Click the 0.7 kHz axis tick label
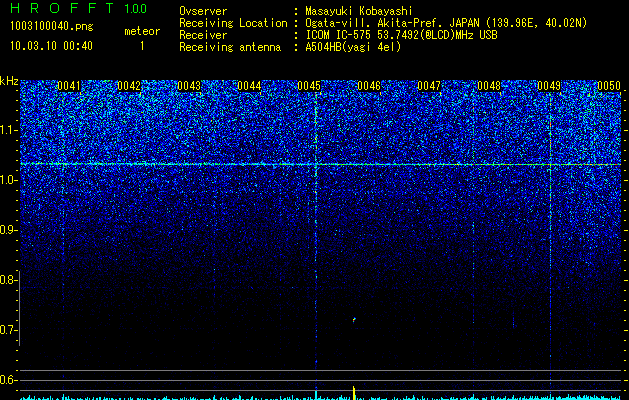The image size is (629, 400). click(x=7, y=330)
